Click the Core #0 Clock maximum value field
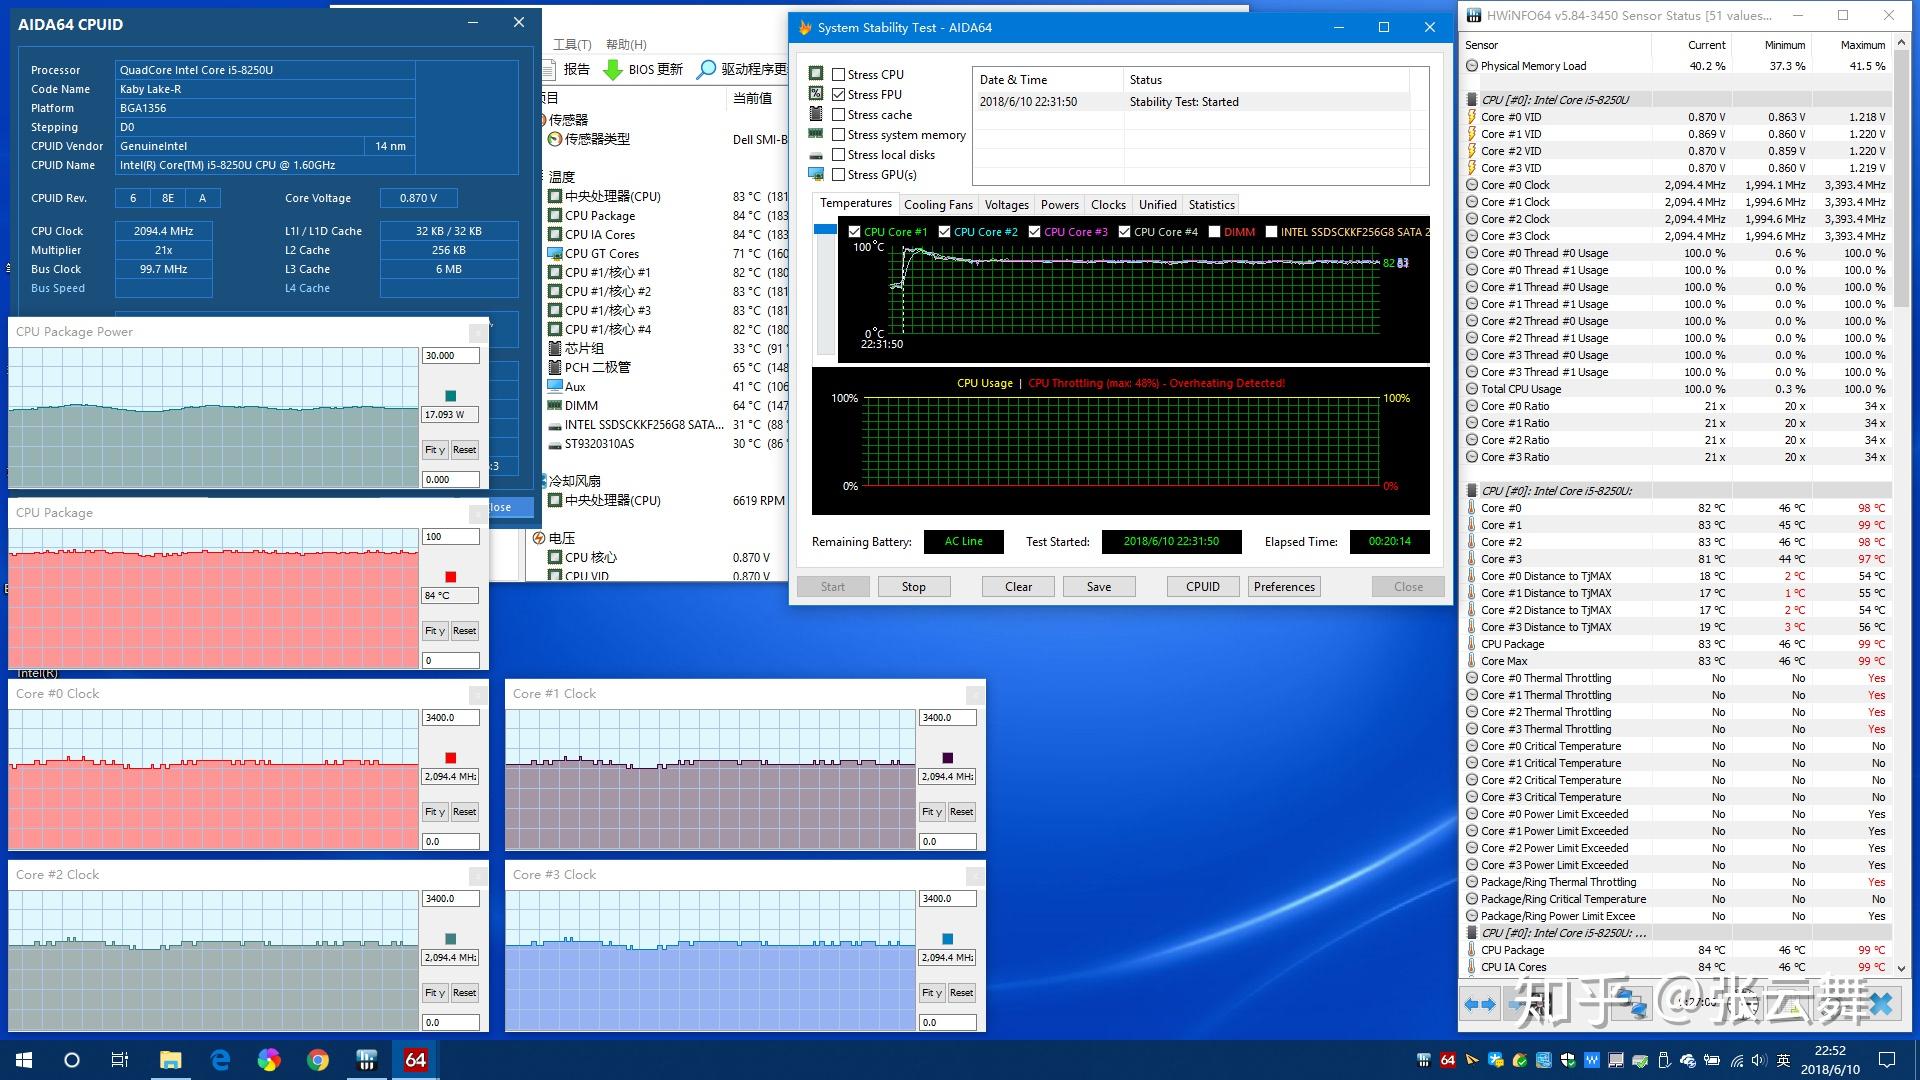Viewport: 1920px width, 1080px height. tap(451, 718)
